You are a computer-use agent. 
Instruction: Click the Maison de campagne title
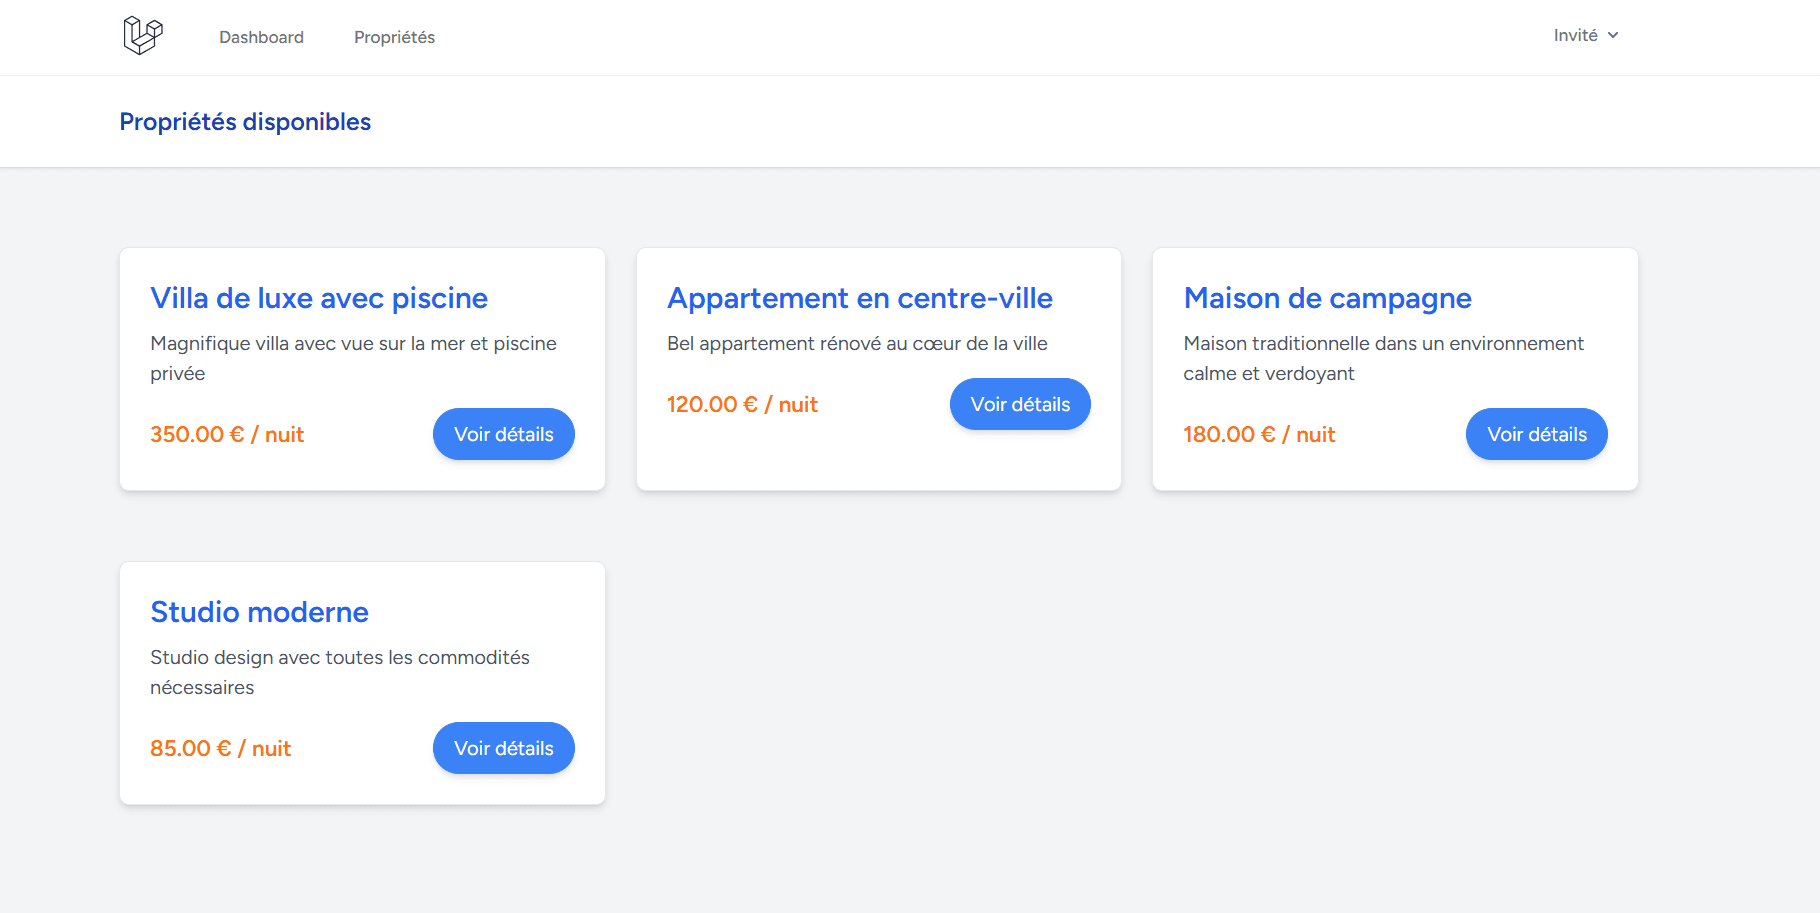pyautogui.click(x=1327, y=298)
